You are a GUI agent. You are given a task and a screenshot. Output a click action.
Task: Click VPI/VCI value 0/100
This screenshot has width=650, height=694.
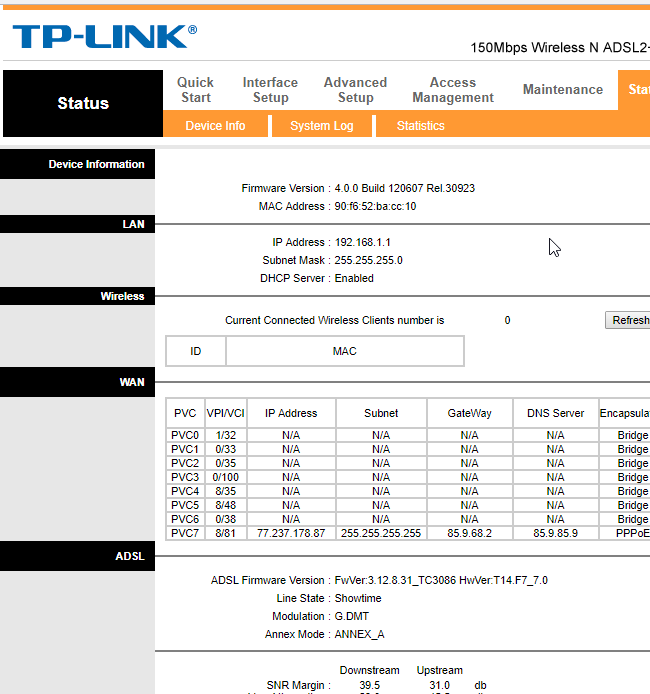226,477
